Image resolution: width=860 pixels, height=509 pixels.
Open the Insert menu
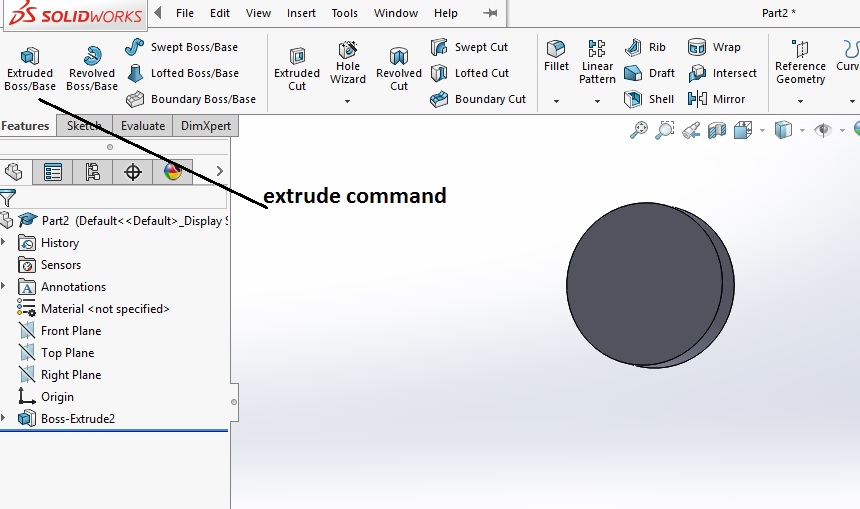point(301,13)
